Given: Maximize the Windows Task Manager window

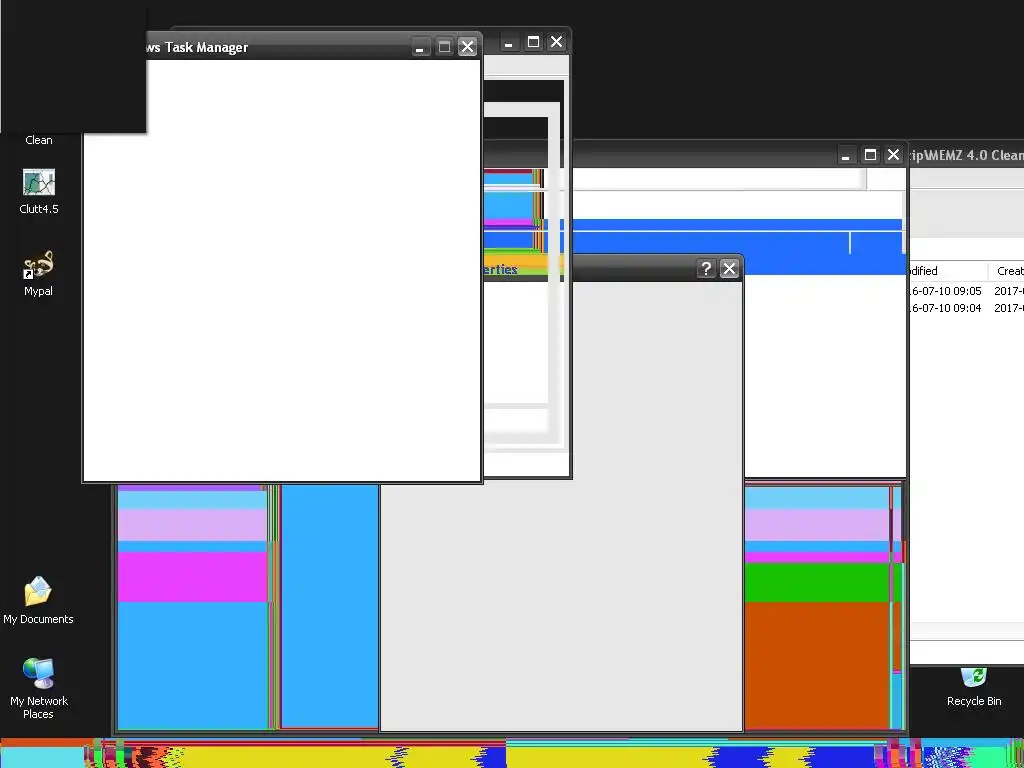Looking at the screenshot, I should tap(444, 47).
